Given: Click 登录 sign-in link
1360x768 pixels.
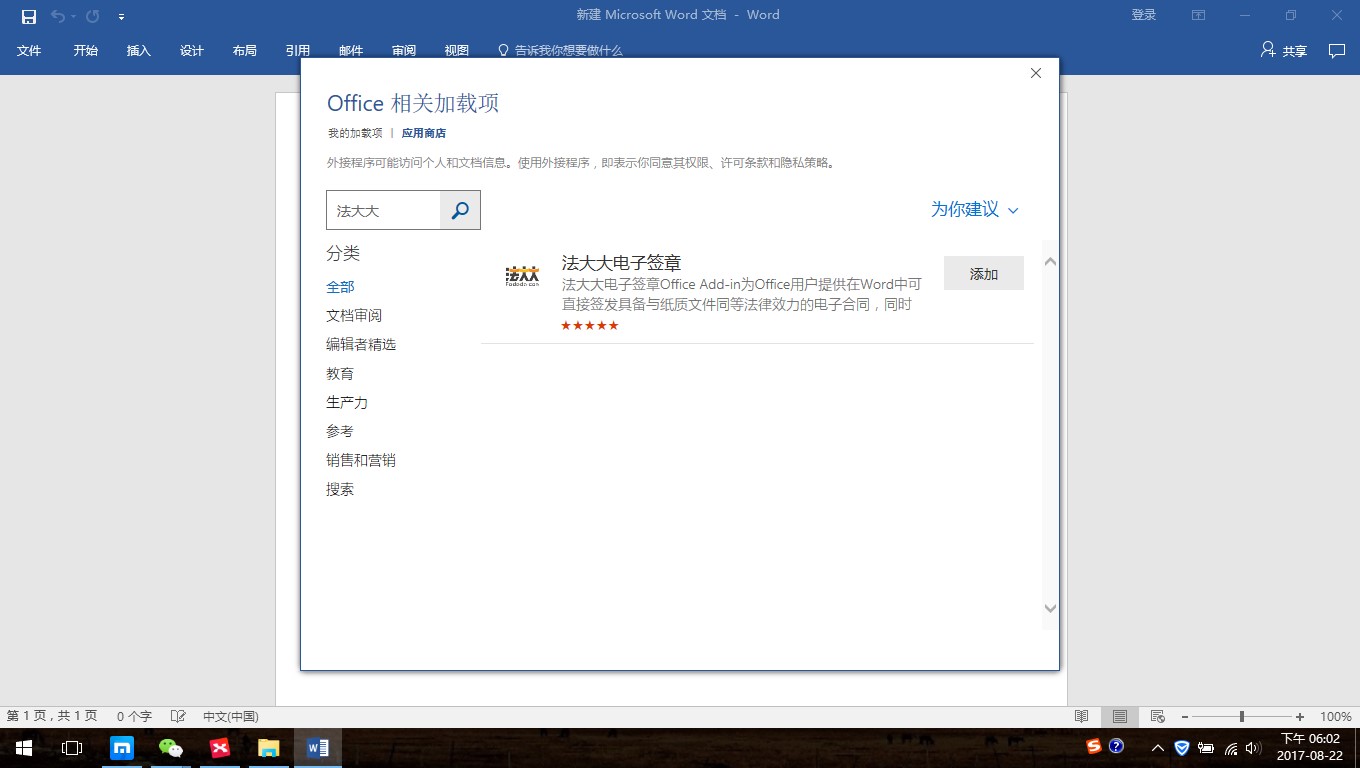Looking at the screenshot, I should pos(1144,15).
